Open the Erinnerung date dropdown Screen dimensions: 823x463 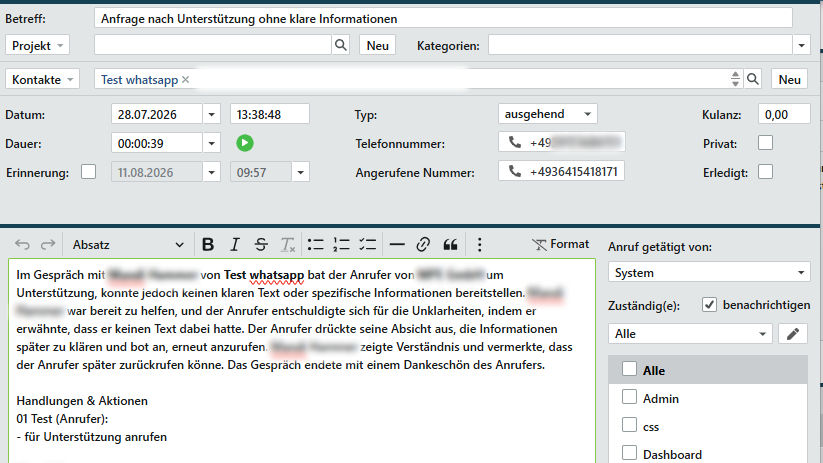(x=212, y=172)
